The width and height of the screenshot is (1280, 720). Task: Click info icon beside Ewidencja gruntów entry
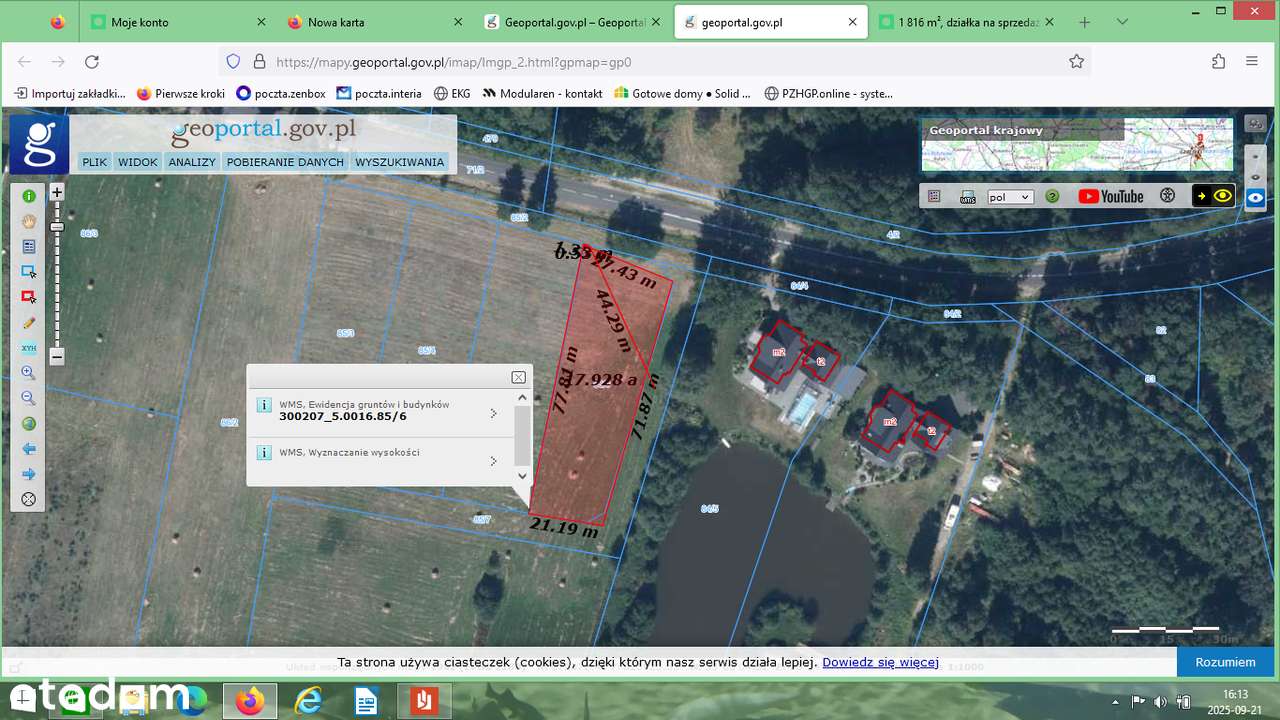[x=264, y=405]
